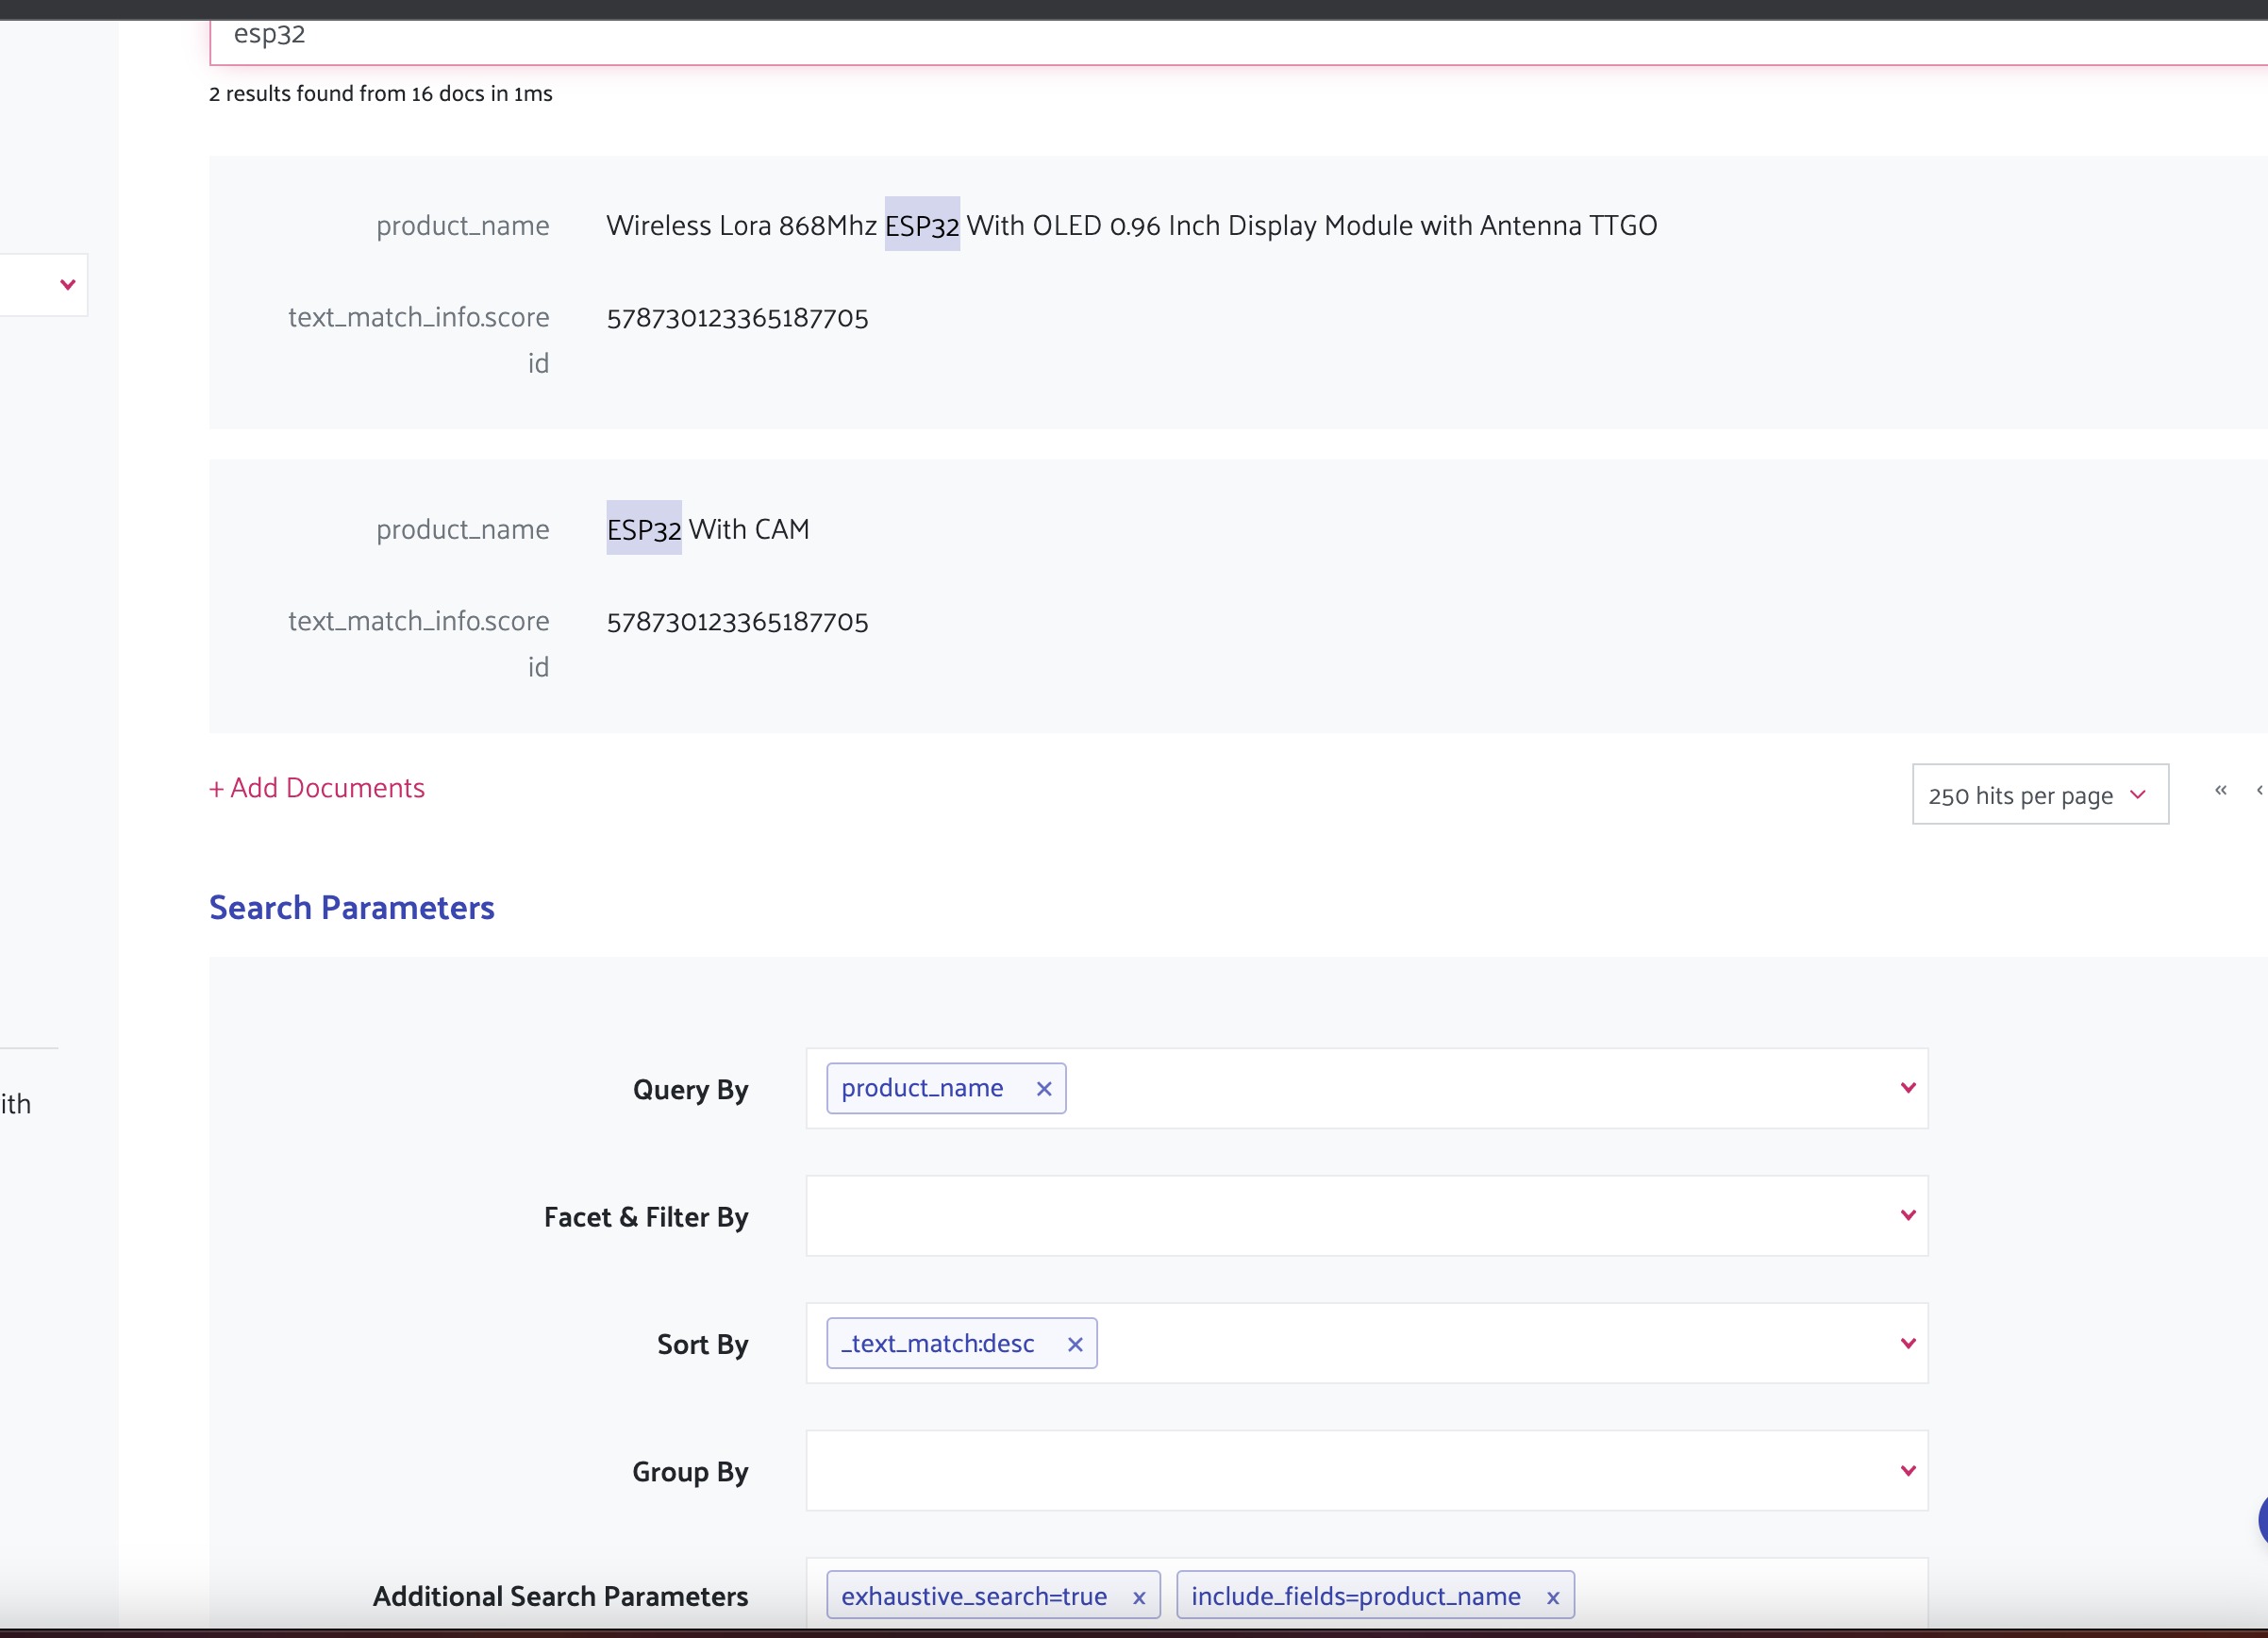This screenshot has width=2268, height=1638.
Task: Click the pink chevron in the left sidebar panel
Action: click(67, 284)
